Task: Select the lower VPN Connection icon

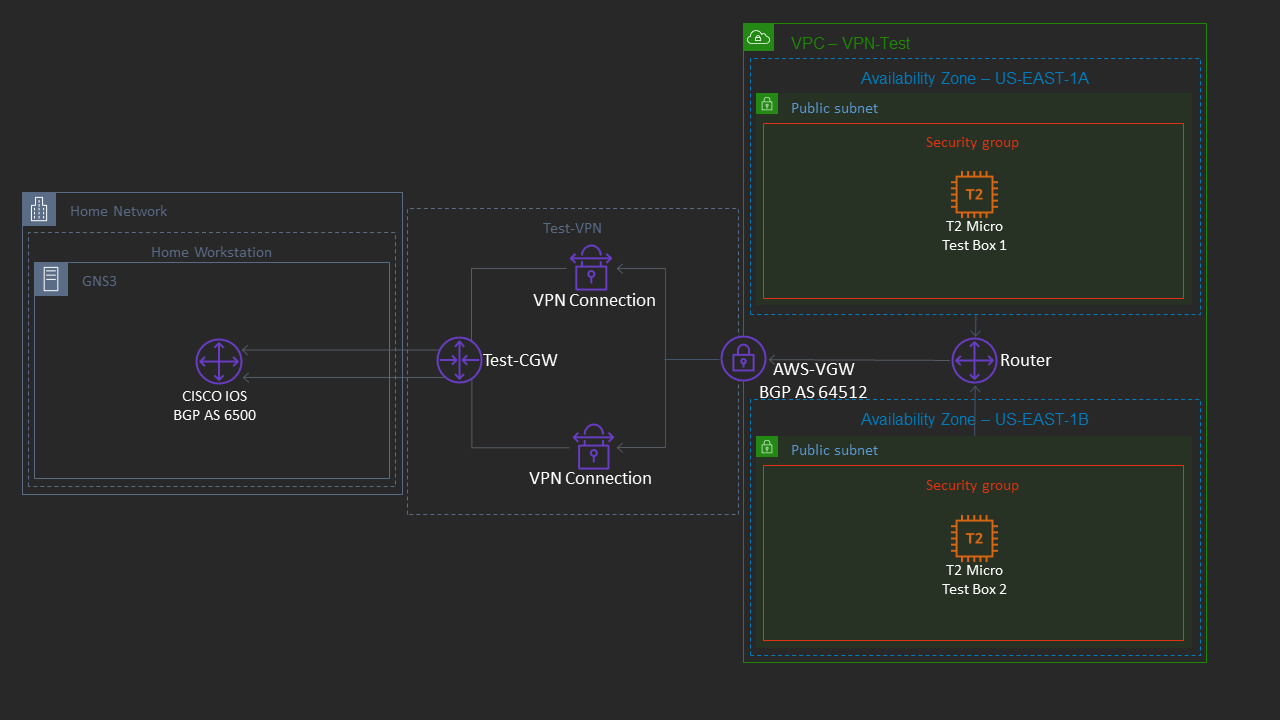Action: 592,446
